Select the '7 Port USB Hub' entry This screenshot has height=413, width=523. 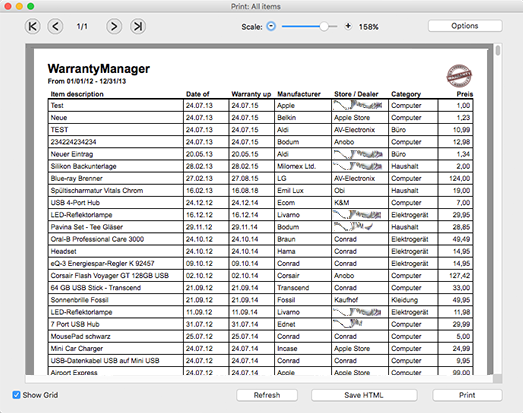[x=116, y=324]
